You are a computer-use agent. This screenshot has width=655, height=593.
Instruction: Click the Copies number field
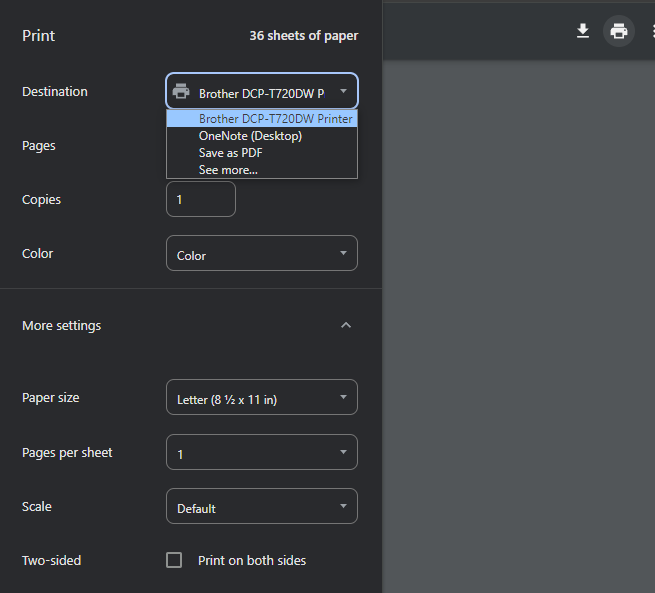point(201,199)
